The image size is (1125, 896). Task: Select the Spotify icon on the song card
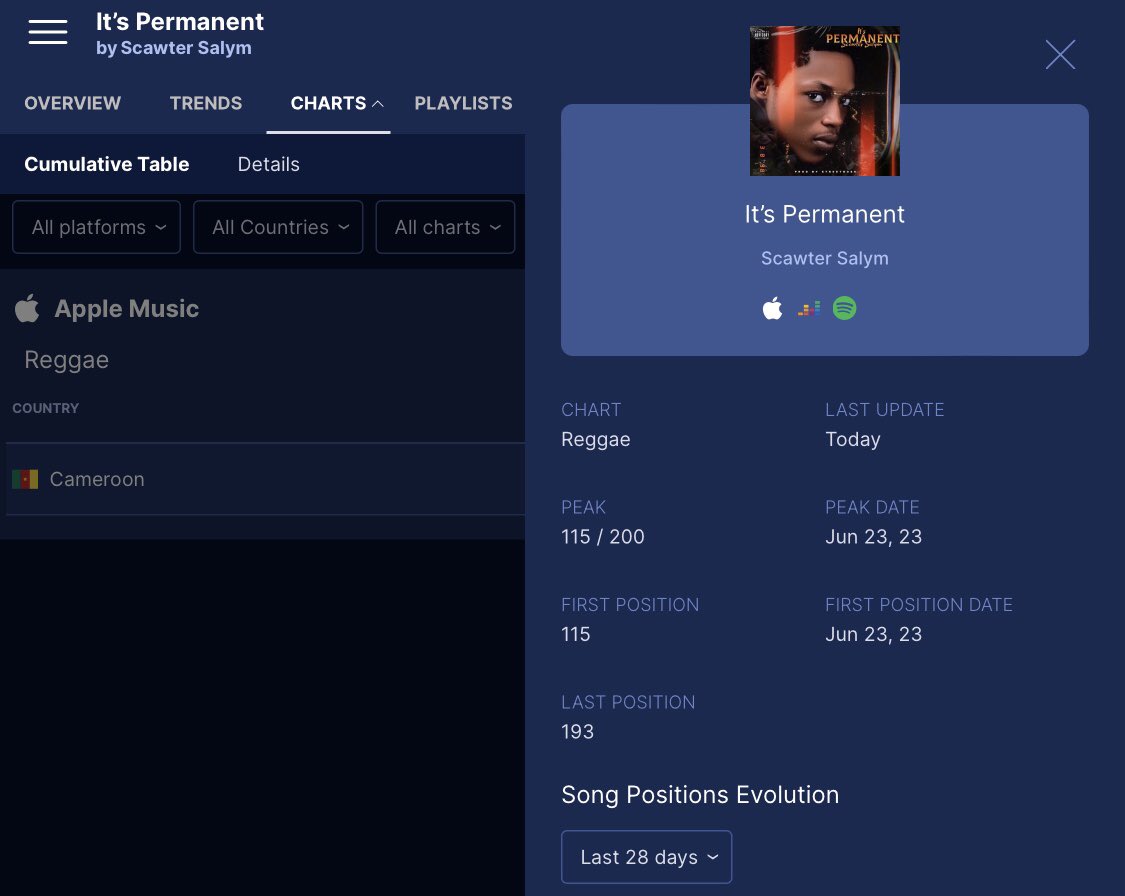(844, 307)
